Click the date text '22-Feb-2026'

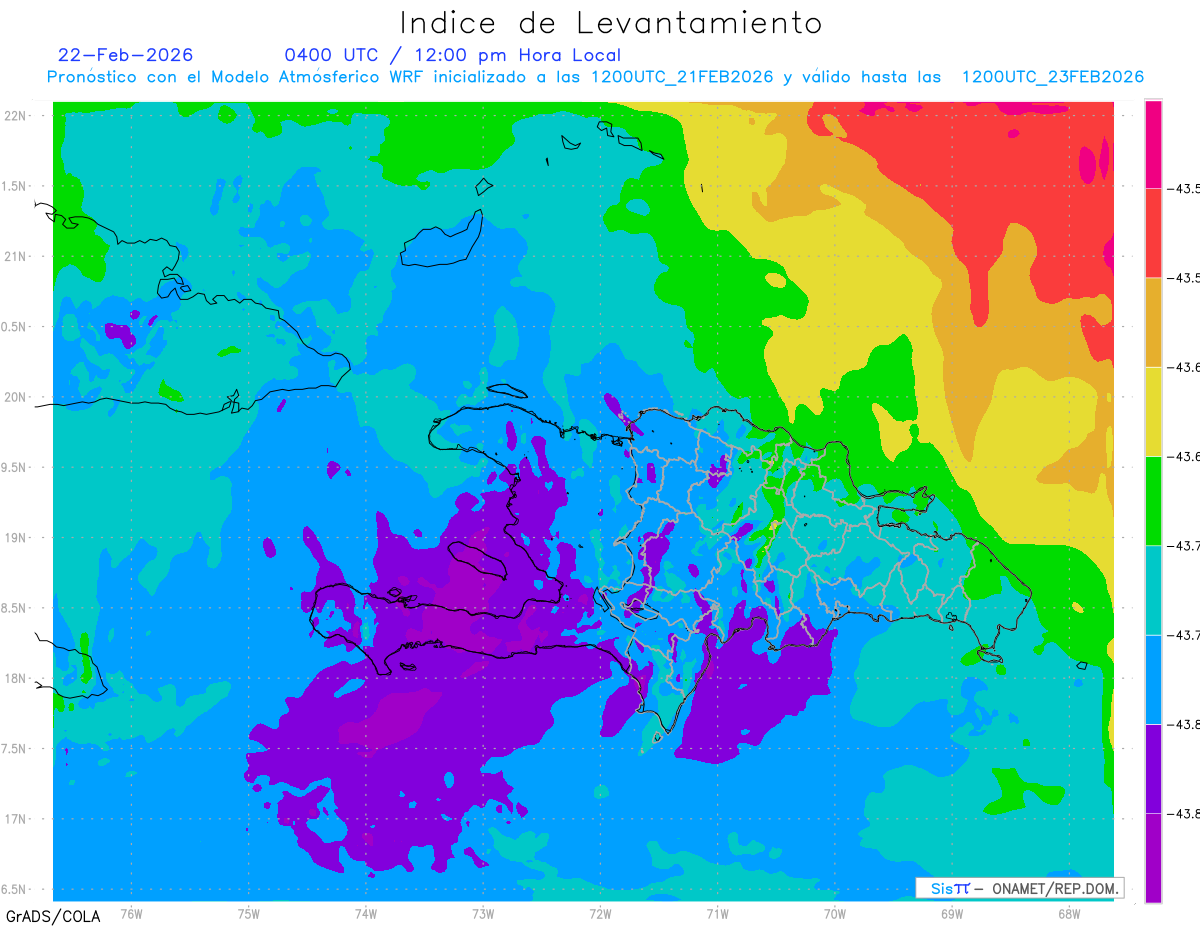126,55
